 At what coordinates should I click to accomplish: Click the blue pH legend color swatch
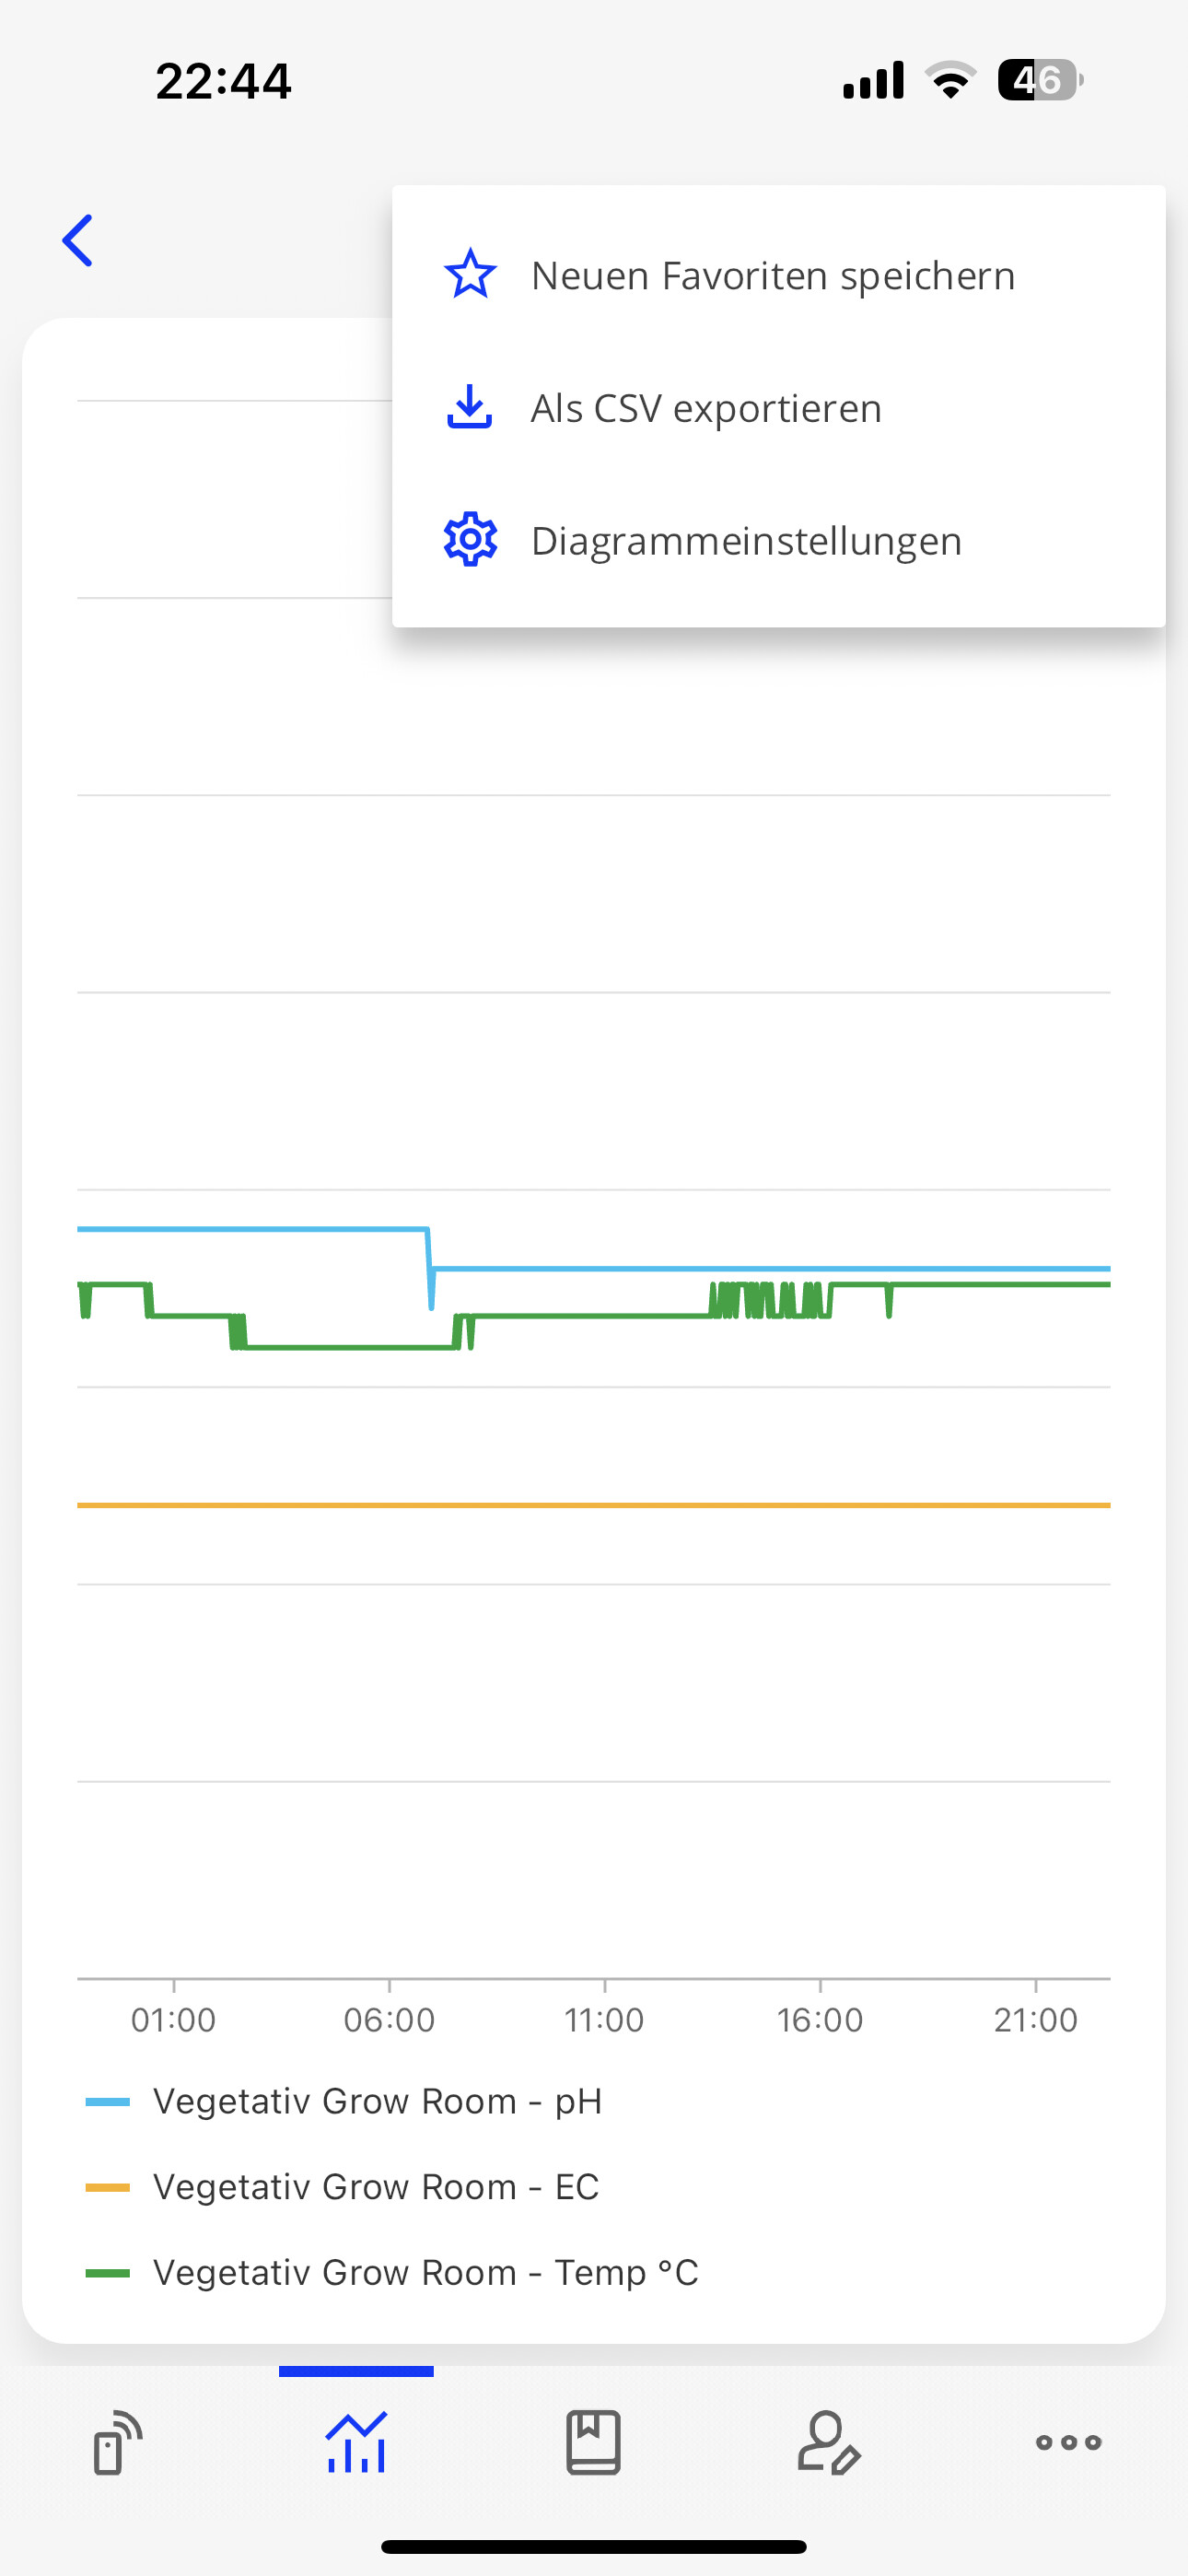[108, 2102]
